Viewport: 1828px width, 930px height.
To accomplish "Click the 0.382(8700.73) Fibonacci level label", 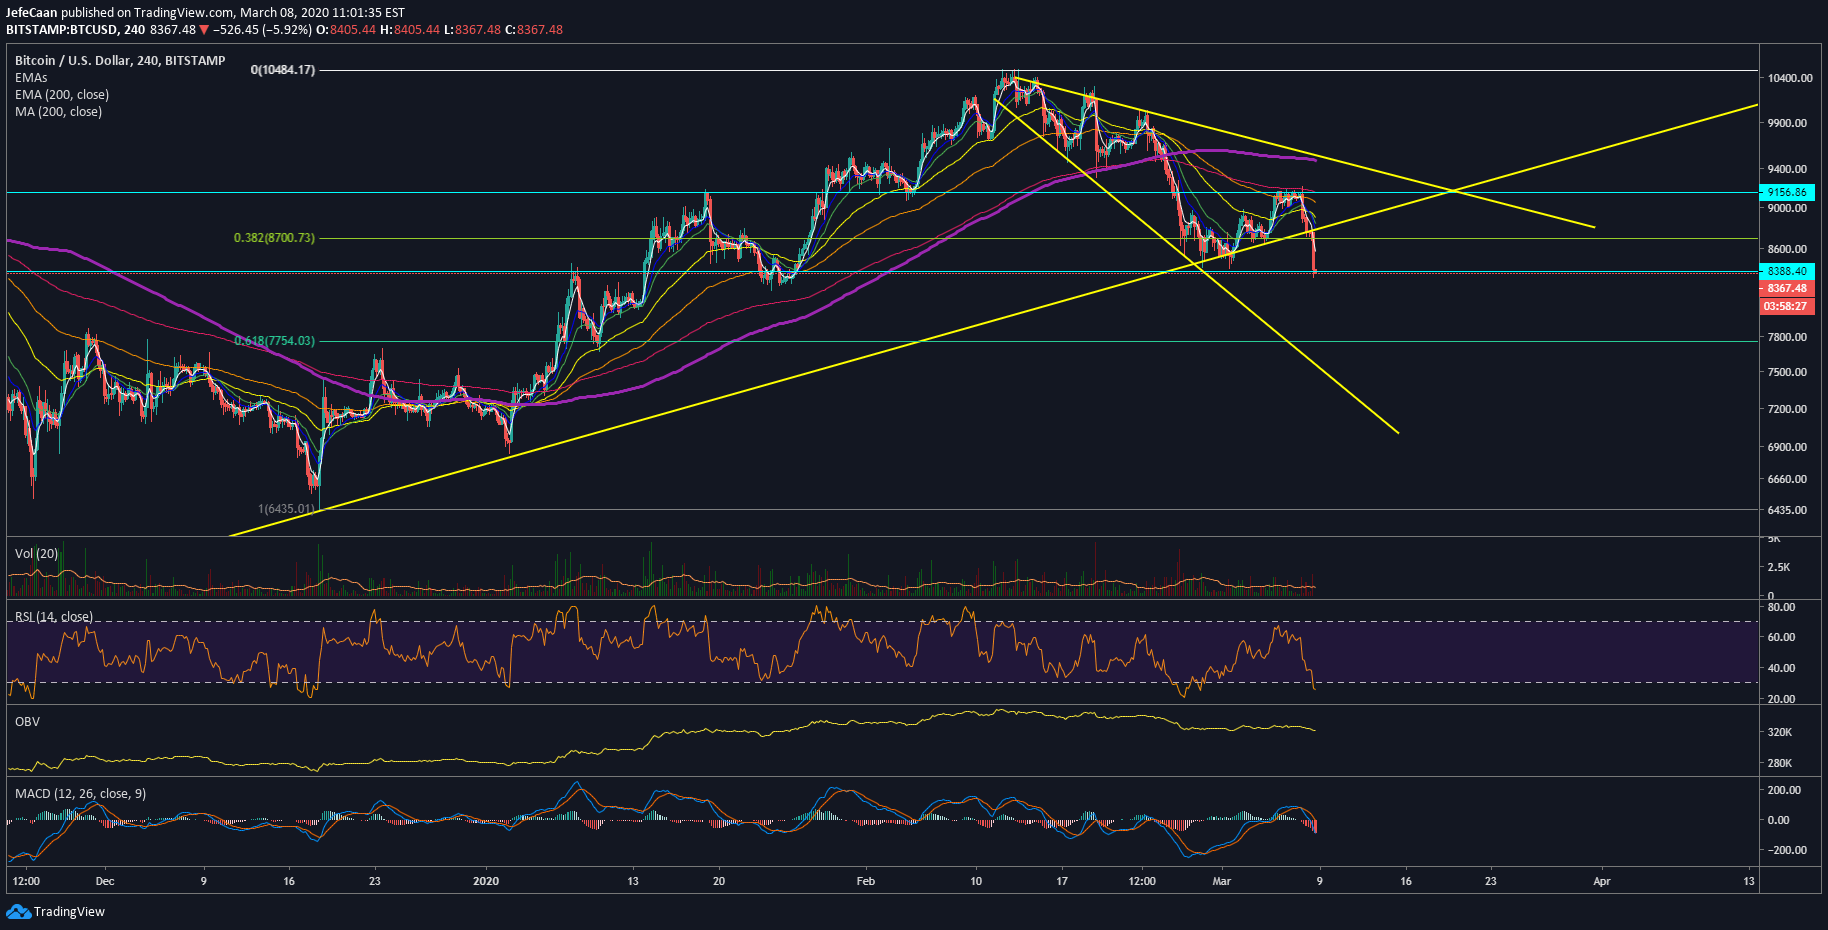I will point(274,238).
